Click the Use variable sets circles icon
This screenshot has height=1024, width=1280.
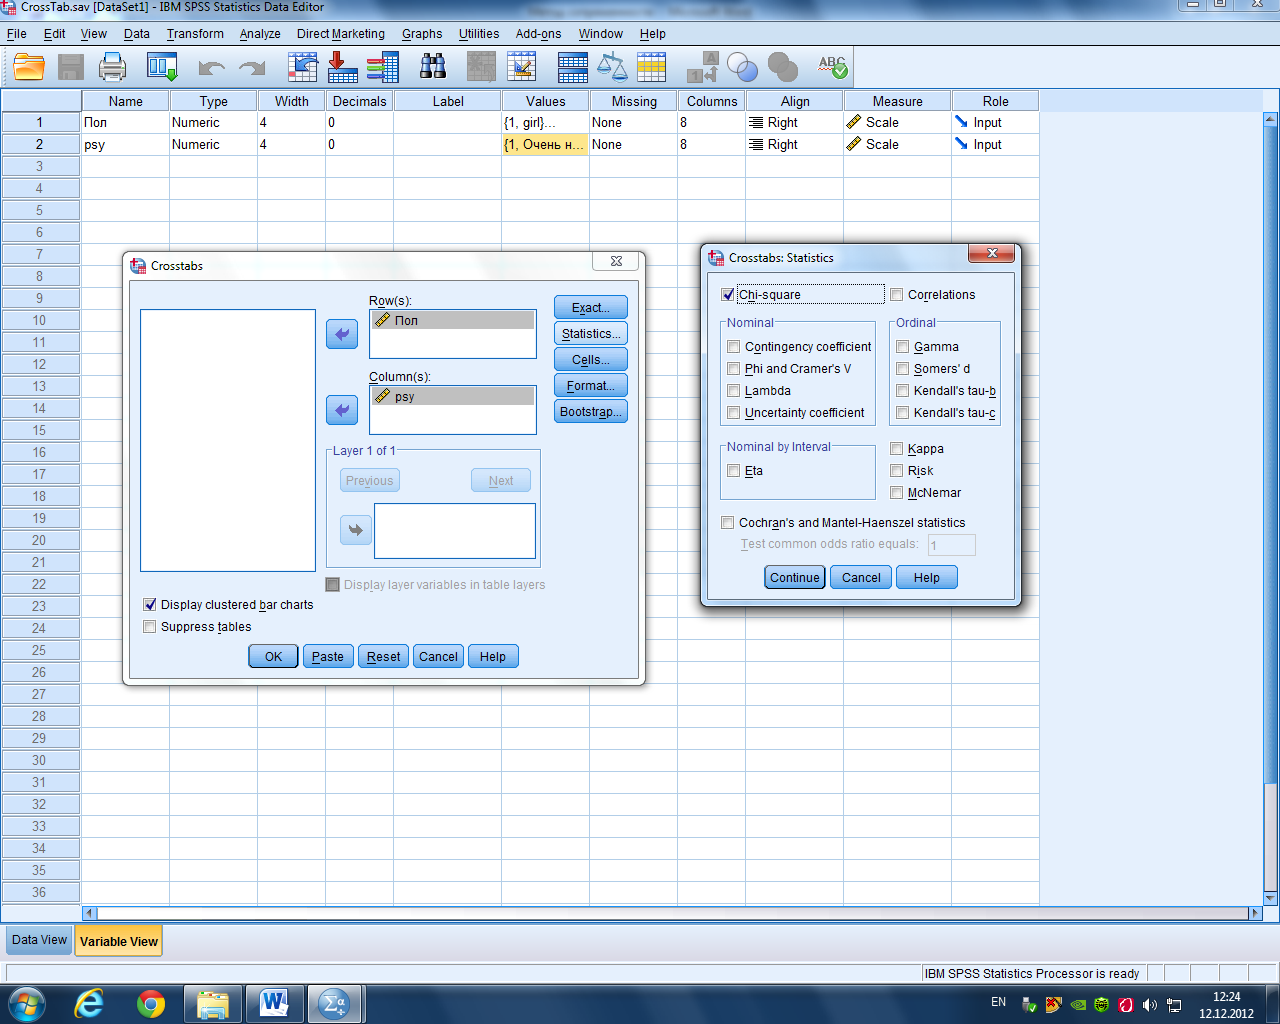click(x=742, y=67)
